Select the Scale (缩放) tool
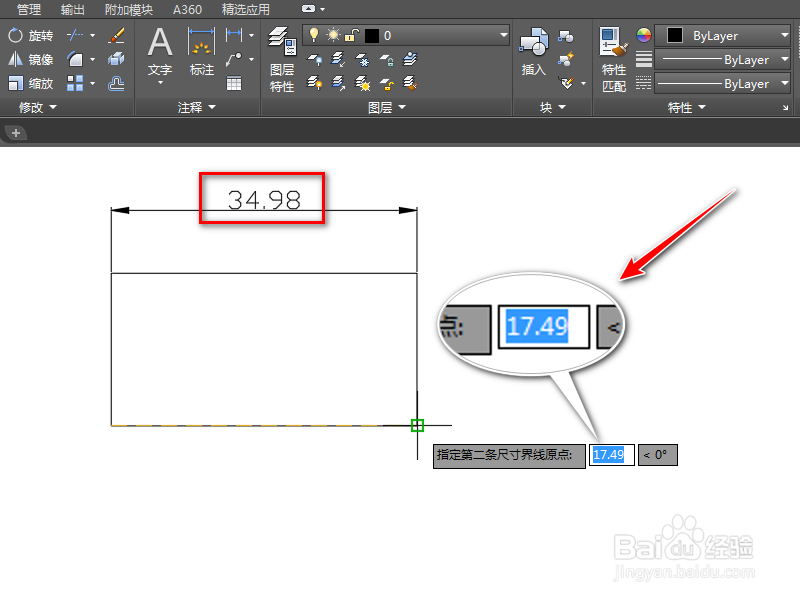This screenshot has width=800, height=600. [31, 83]
